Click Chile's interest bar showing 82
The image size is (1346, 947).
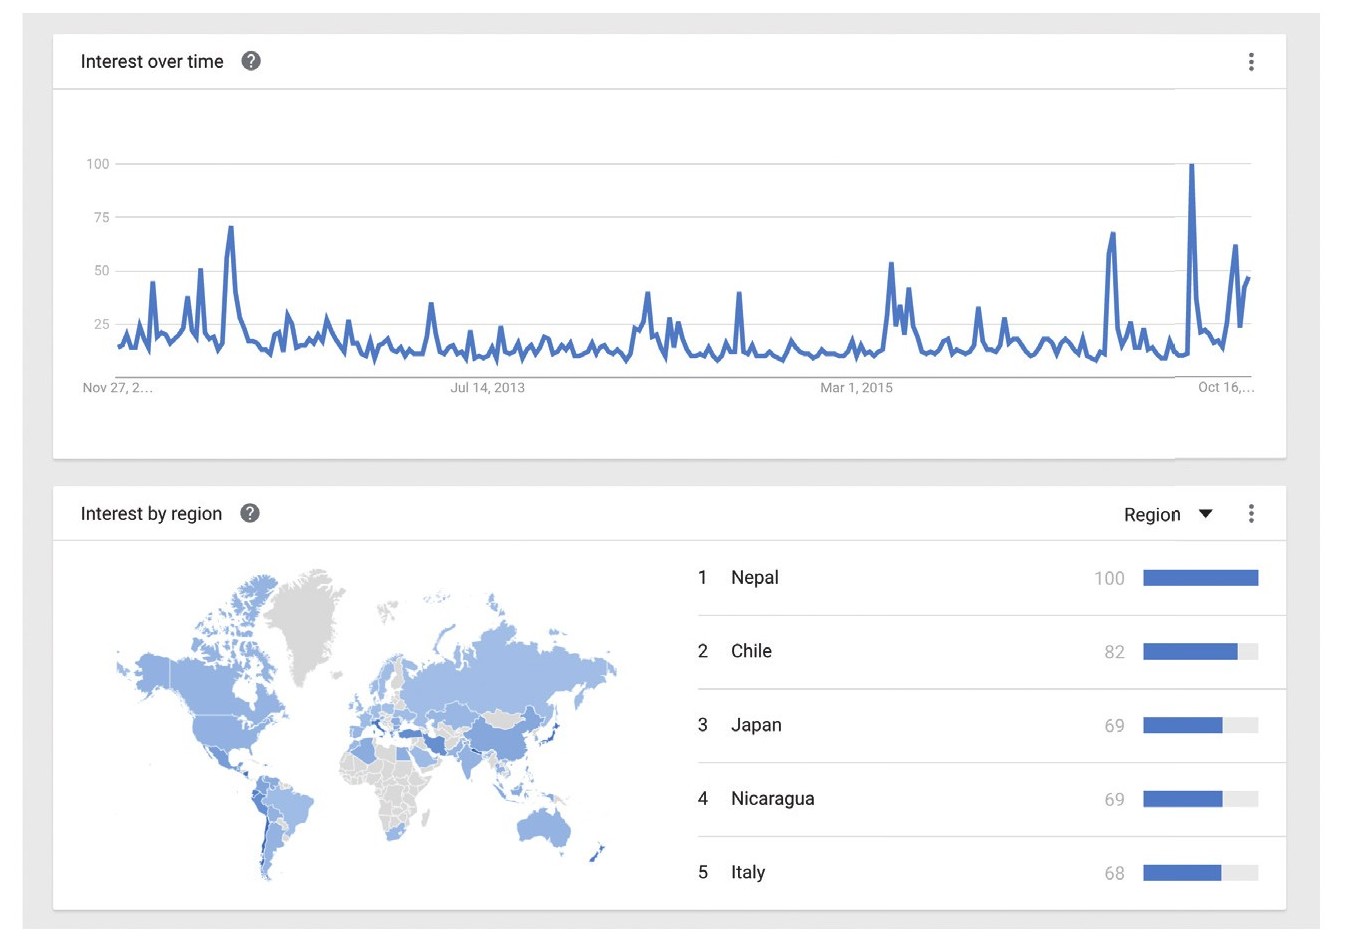coord(1190,652)
